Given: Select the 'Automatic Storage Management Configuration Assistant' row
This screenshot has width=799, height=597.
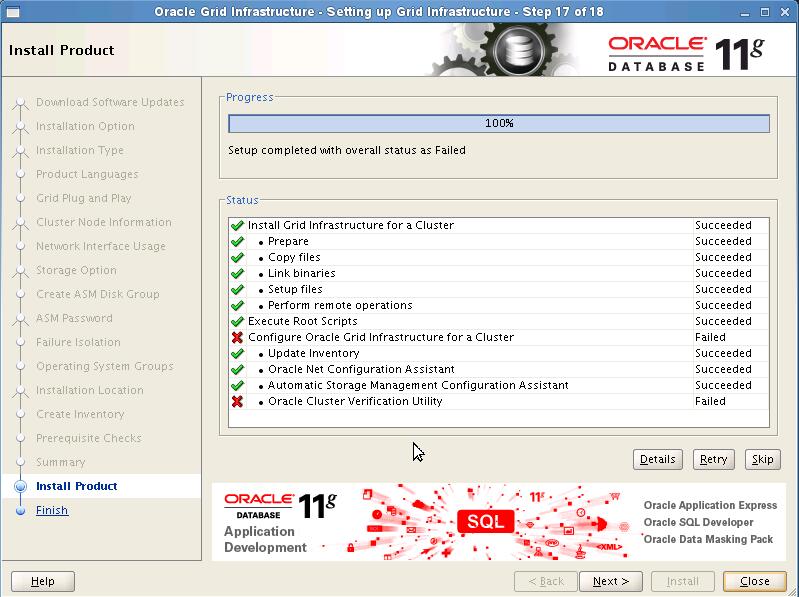Looking at the screenshot, I should (x=499, y=386).
